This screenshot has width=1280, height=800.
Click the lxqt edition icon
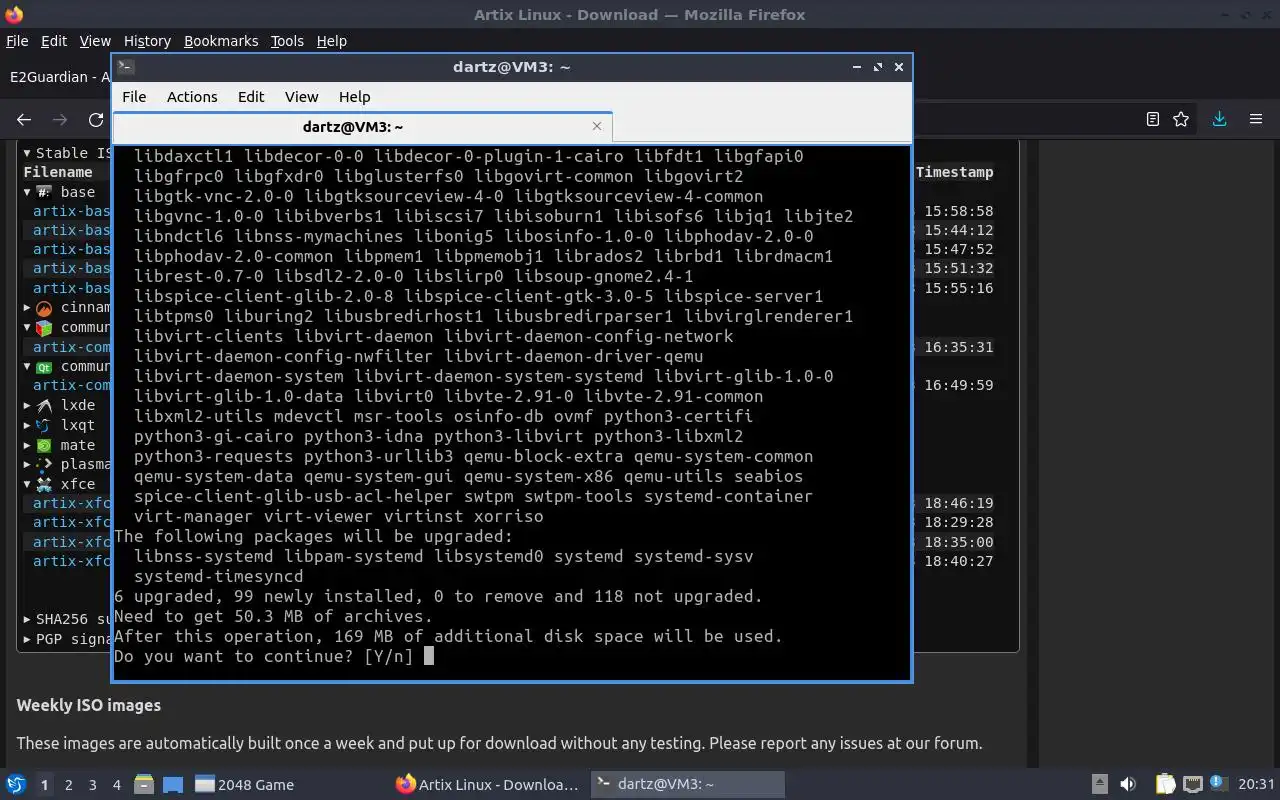44,425
